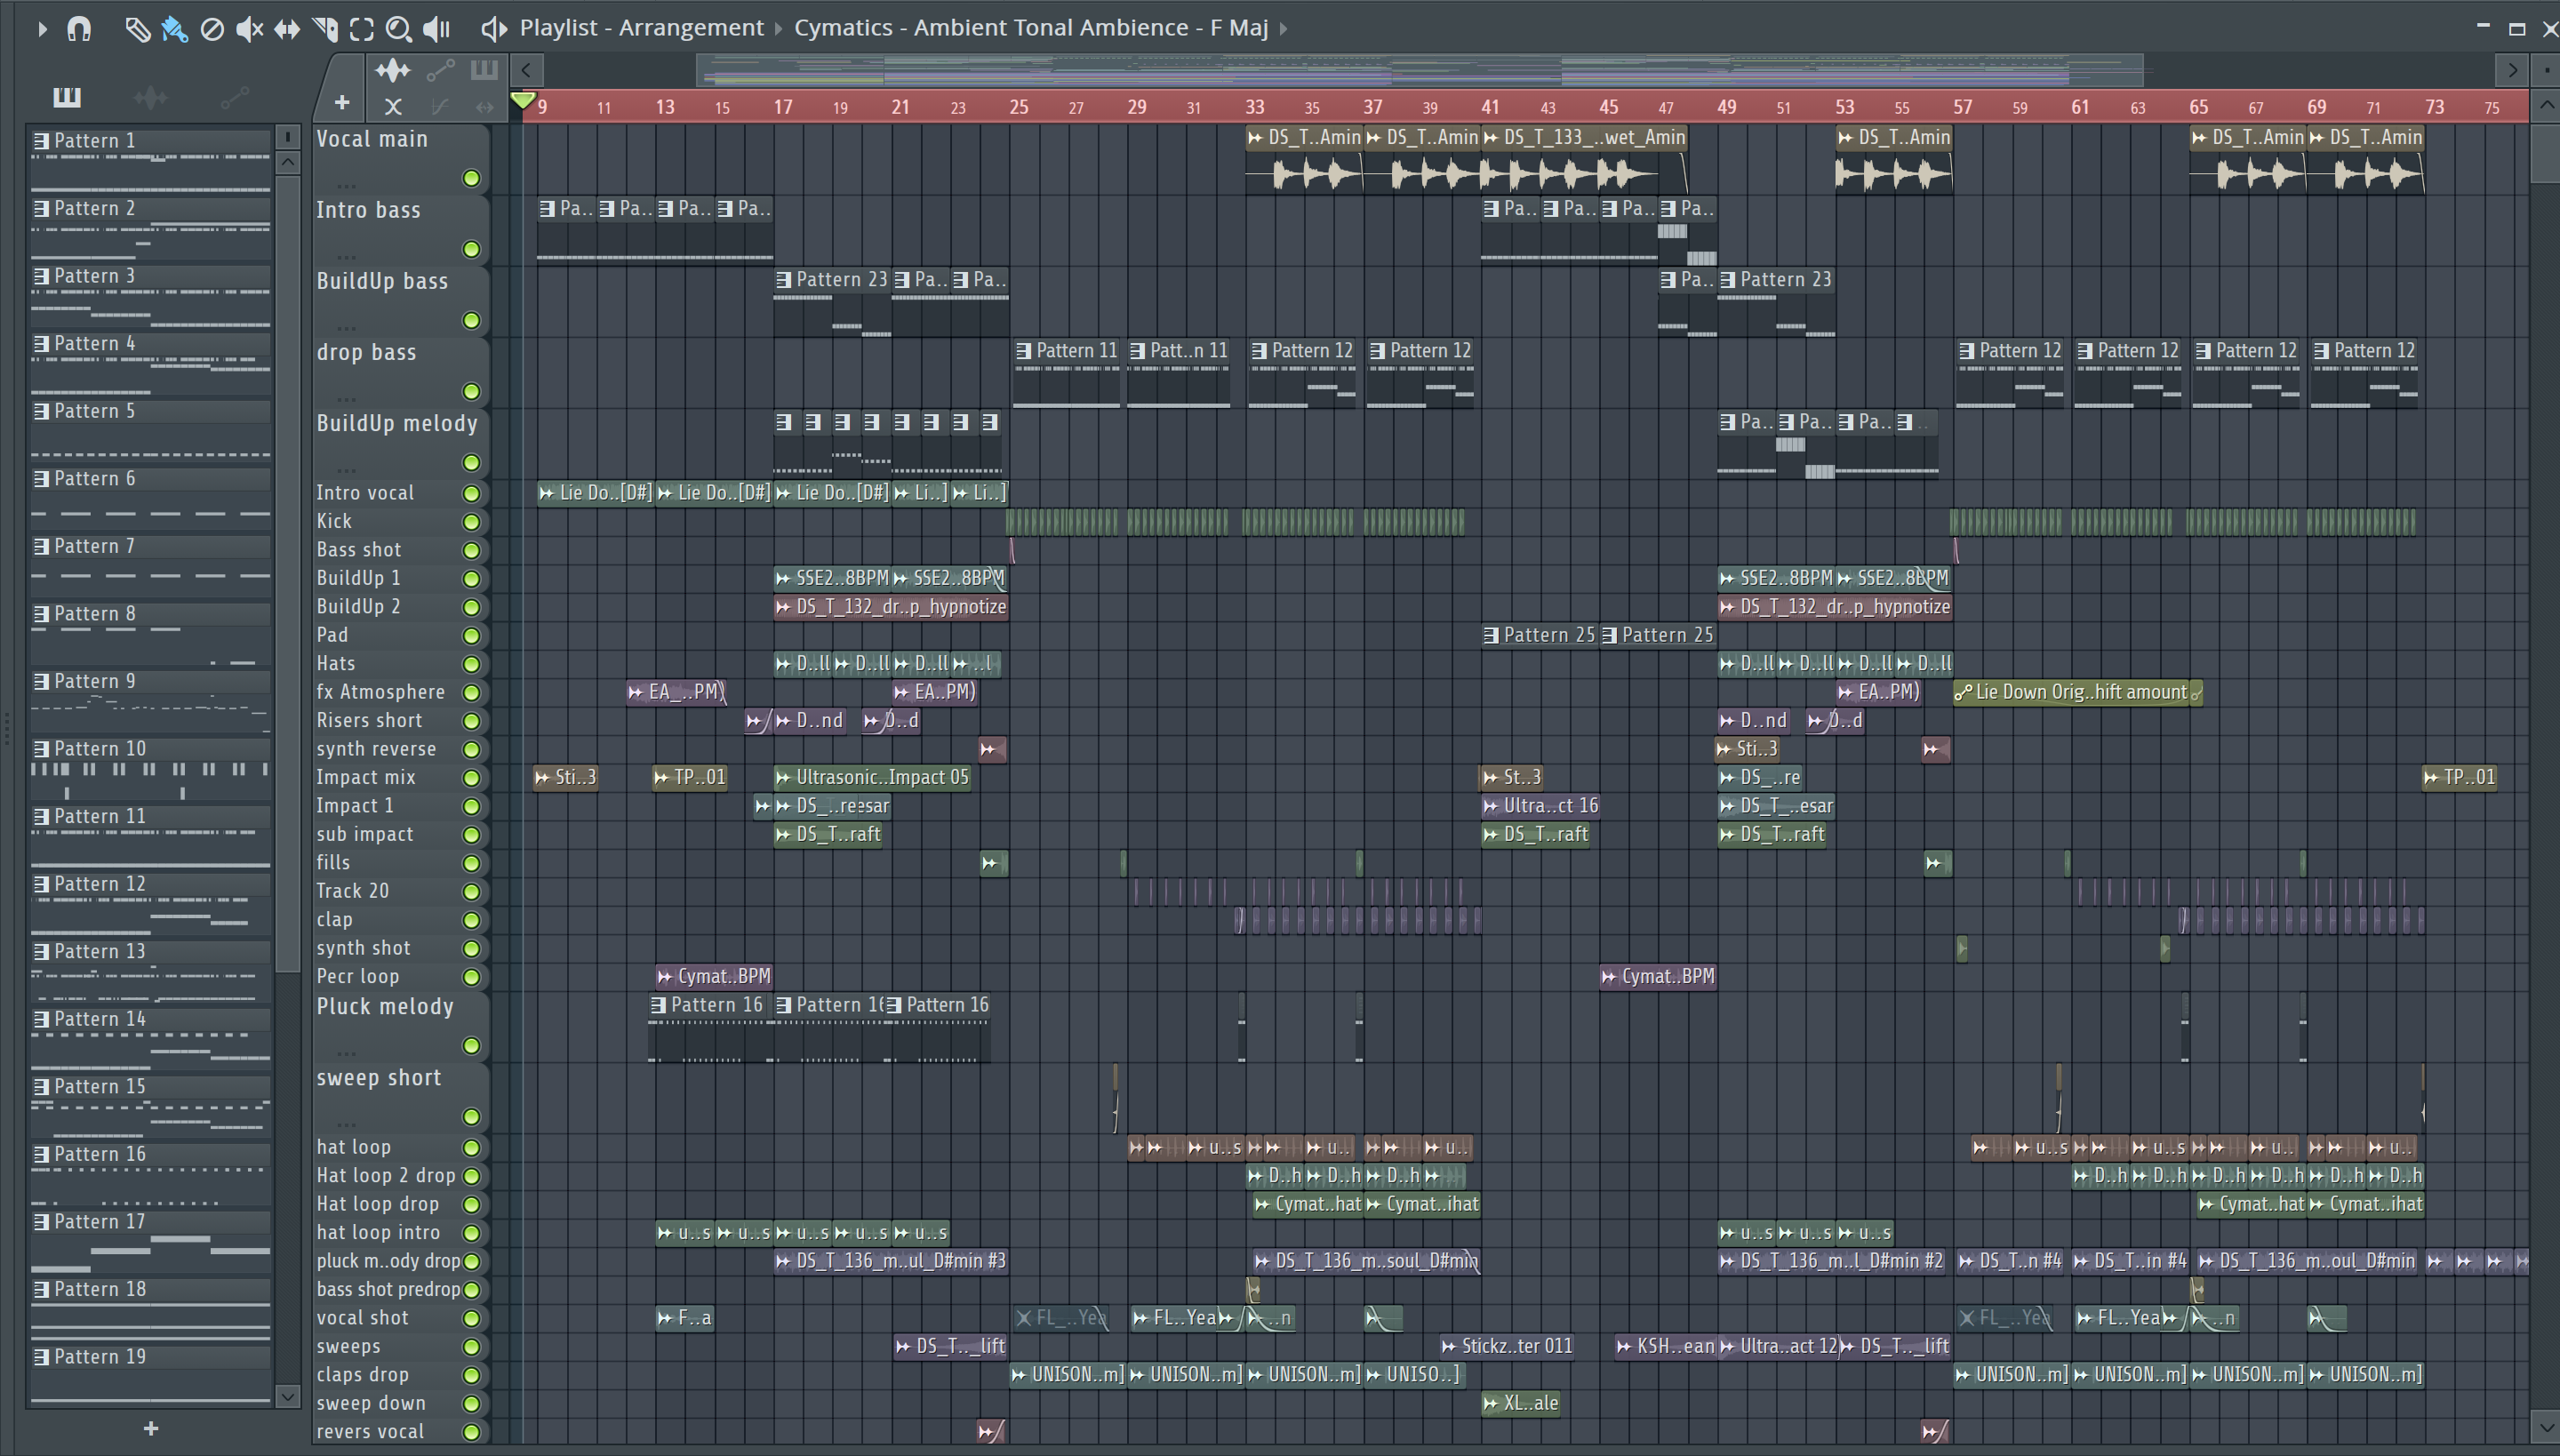2560x1456 pixels.
Task: Open Pattern 8 clip menu icon
Action: 41,614
